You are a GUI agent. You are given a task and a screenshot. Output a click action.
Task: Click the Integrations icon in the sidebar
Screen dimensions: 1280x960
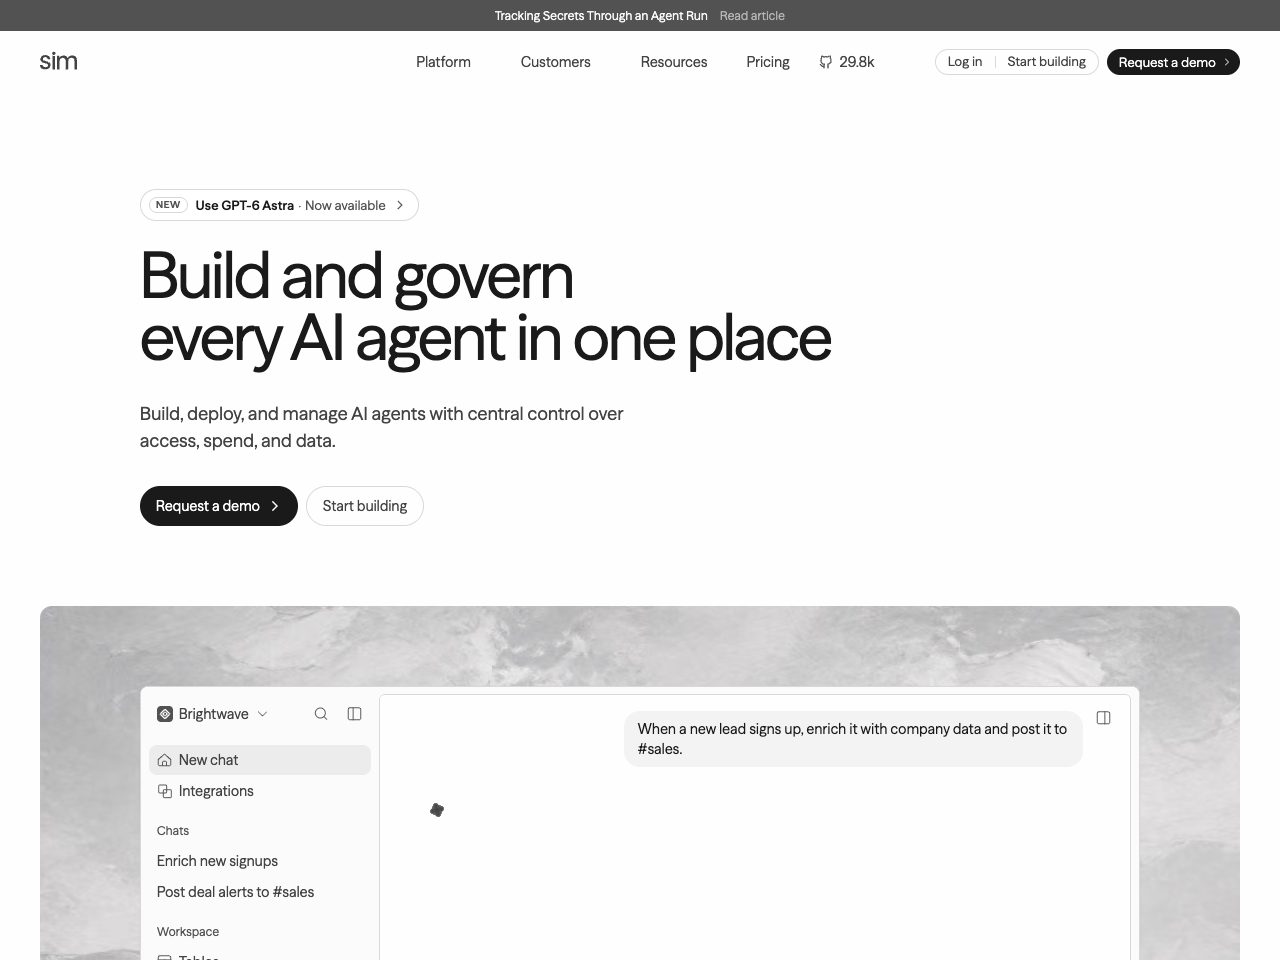(165, 791)
